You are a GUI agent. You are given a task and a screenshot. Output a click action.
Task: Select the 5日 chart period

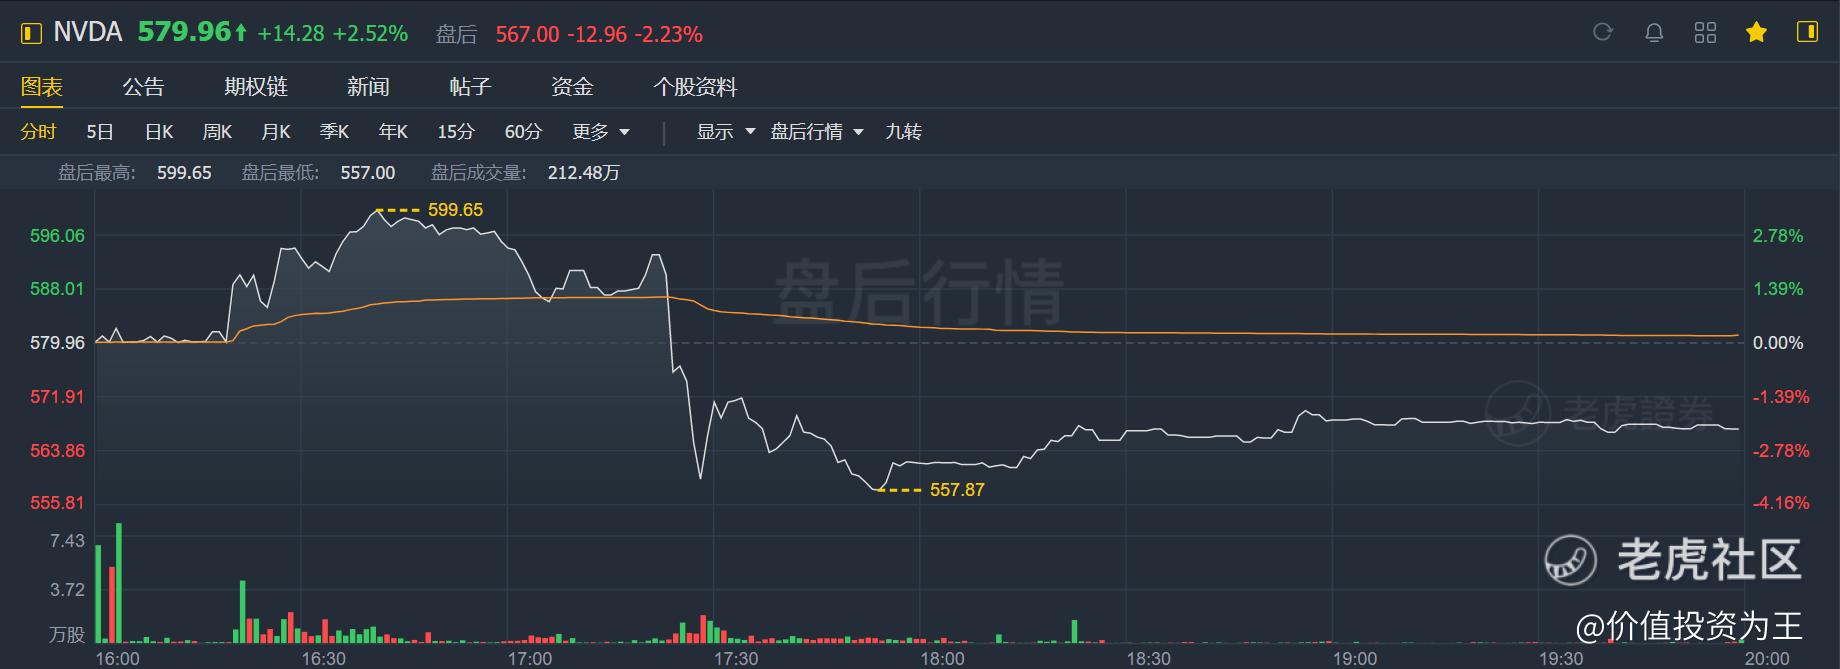pos(100,132)
